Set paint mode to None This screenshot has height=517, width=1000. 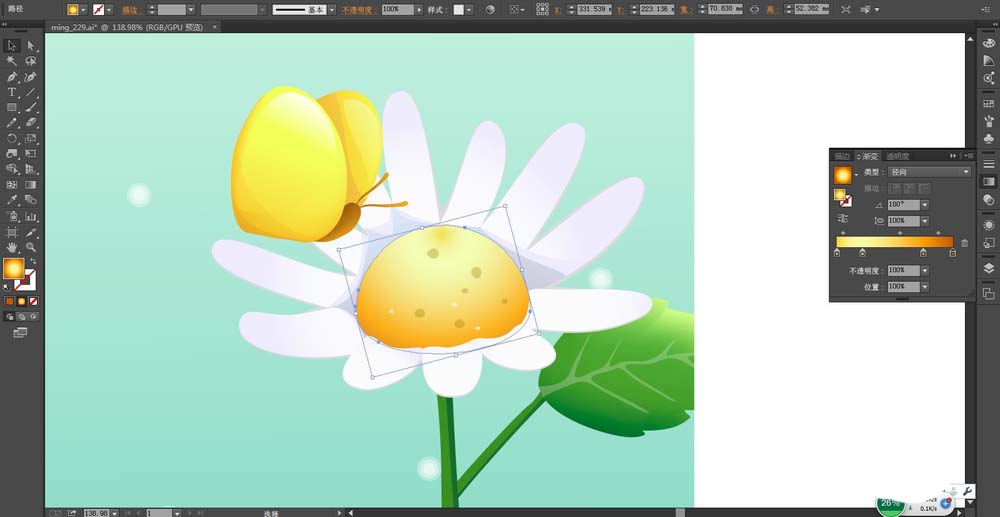point(33,301)
